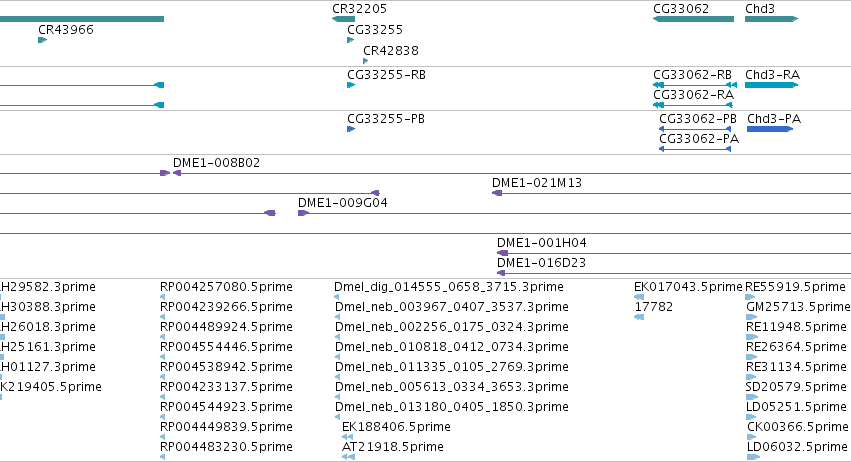
Task: Select the SD20579.5prime feature label
Action: pyautogui.click(x=796, y=387)
